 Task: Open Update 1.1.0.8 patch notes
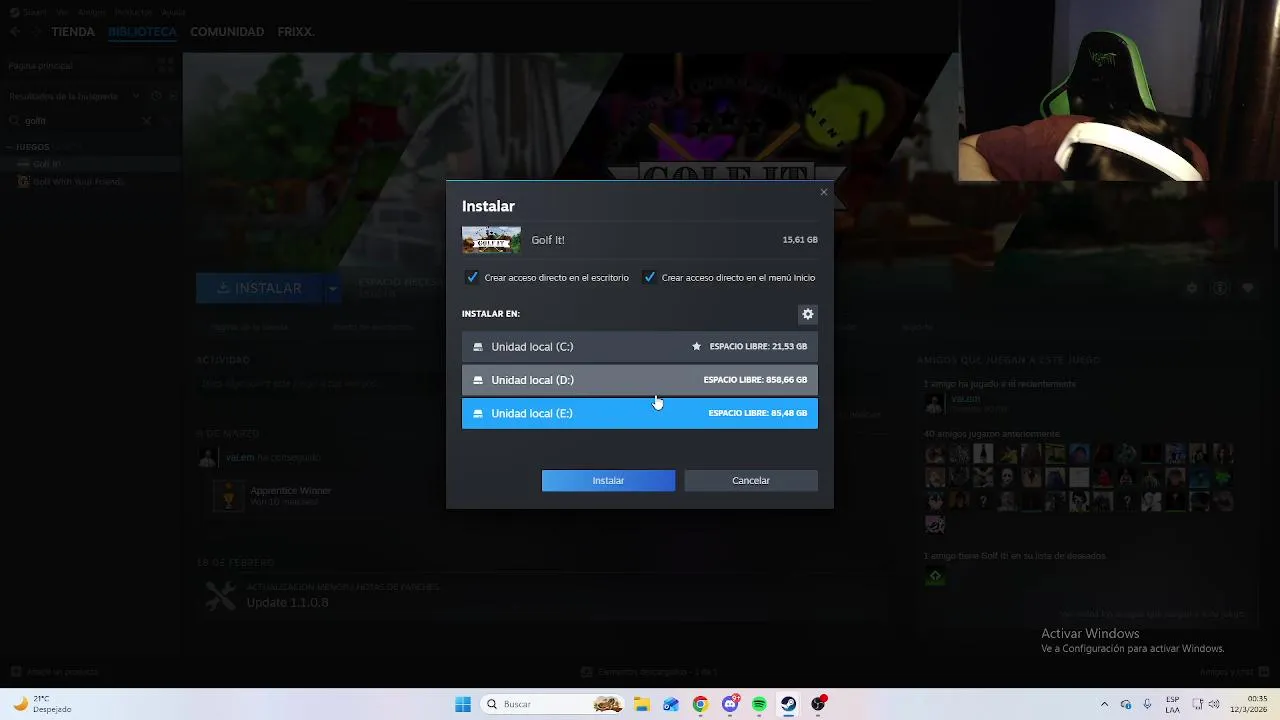pos(288,603)
